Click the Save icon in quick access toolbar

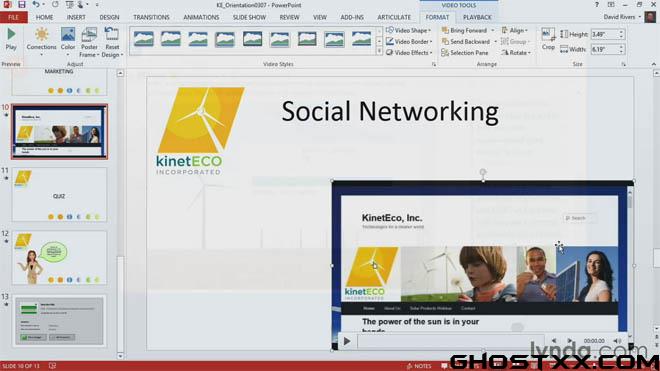tap(21, 5)
